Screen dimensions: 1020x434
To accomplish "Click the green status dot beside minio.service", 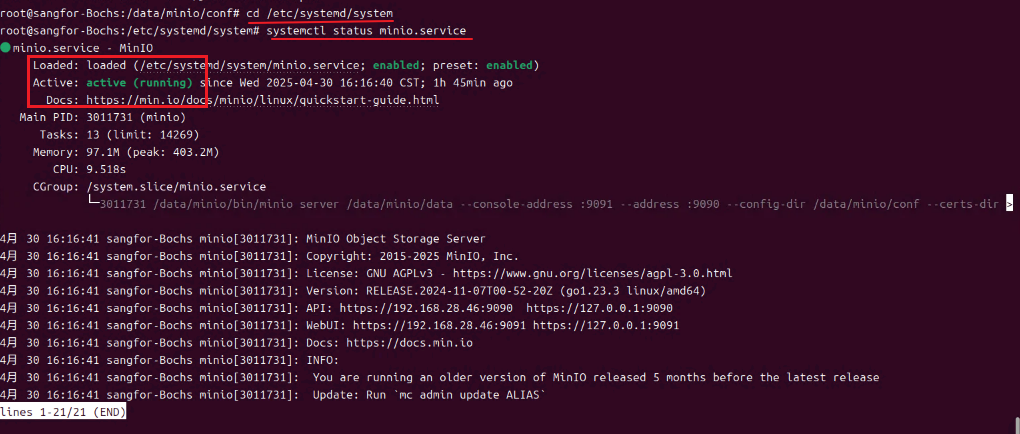I will tap(6, 48).
